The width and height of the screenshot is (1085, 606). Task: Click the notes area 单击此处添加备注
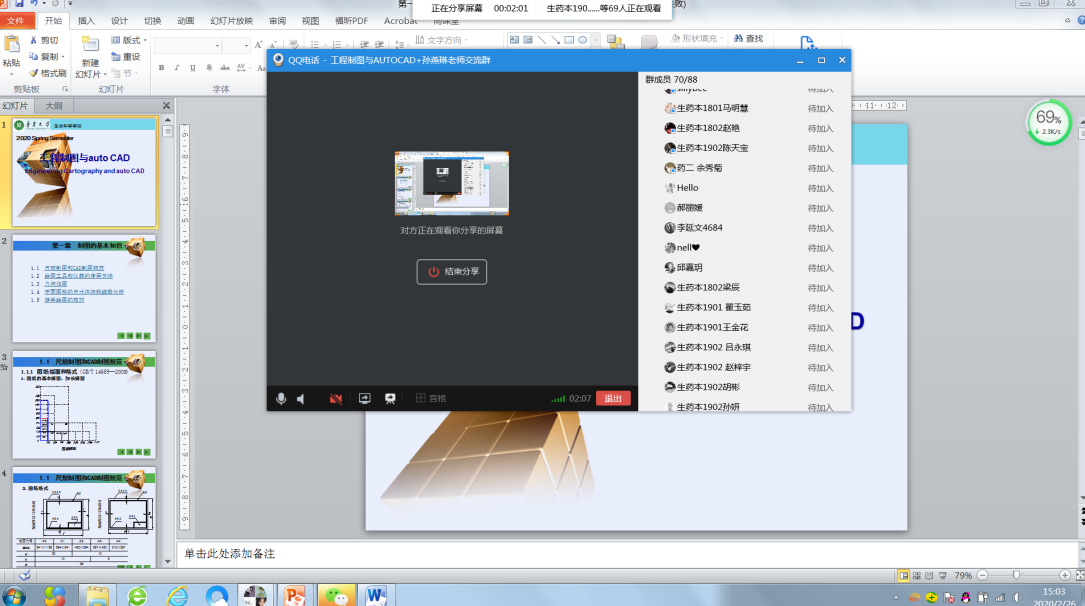click(230, 554)
